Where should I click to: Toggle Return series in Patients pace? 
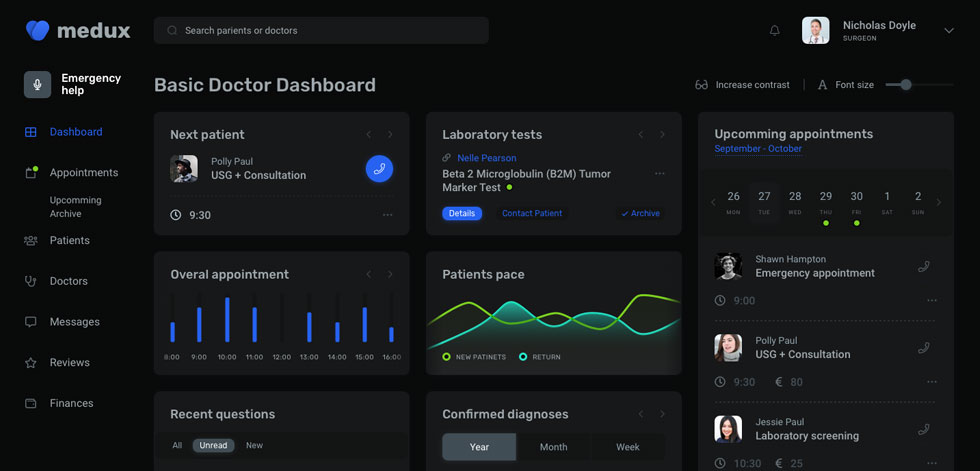click(x=540, y=357)
